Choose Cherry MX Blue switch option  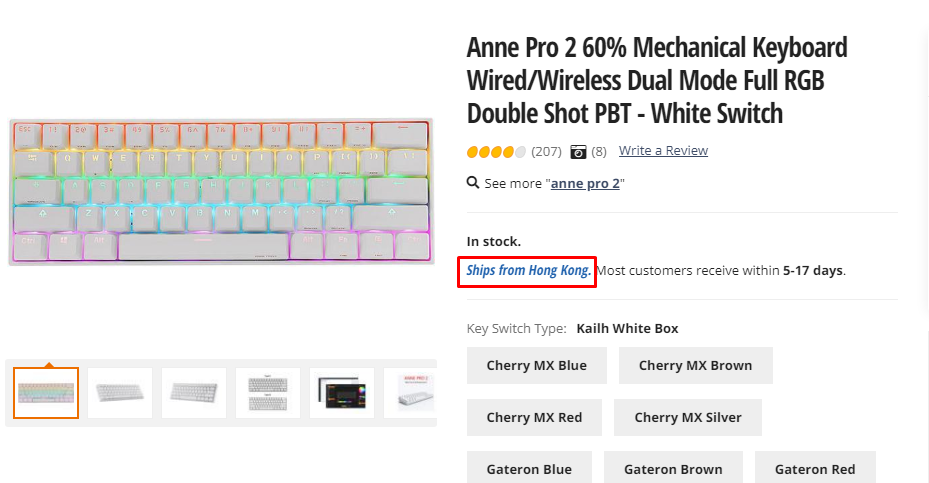click(x=536, y=365)
